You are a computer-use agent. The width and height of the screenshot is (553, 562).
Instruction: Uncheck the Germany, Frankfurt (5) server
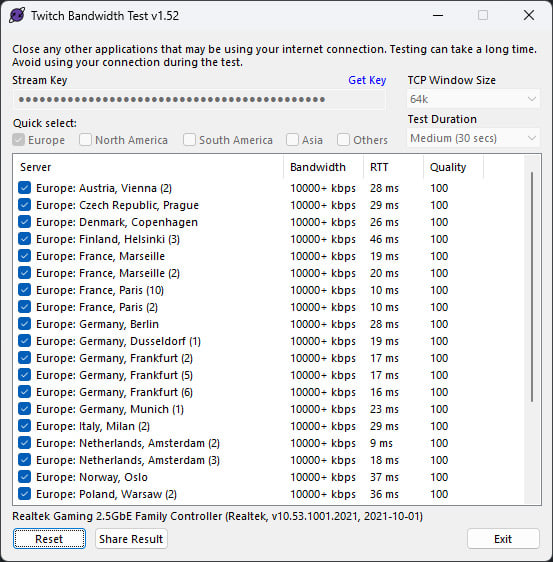[24, 375]
